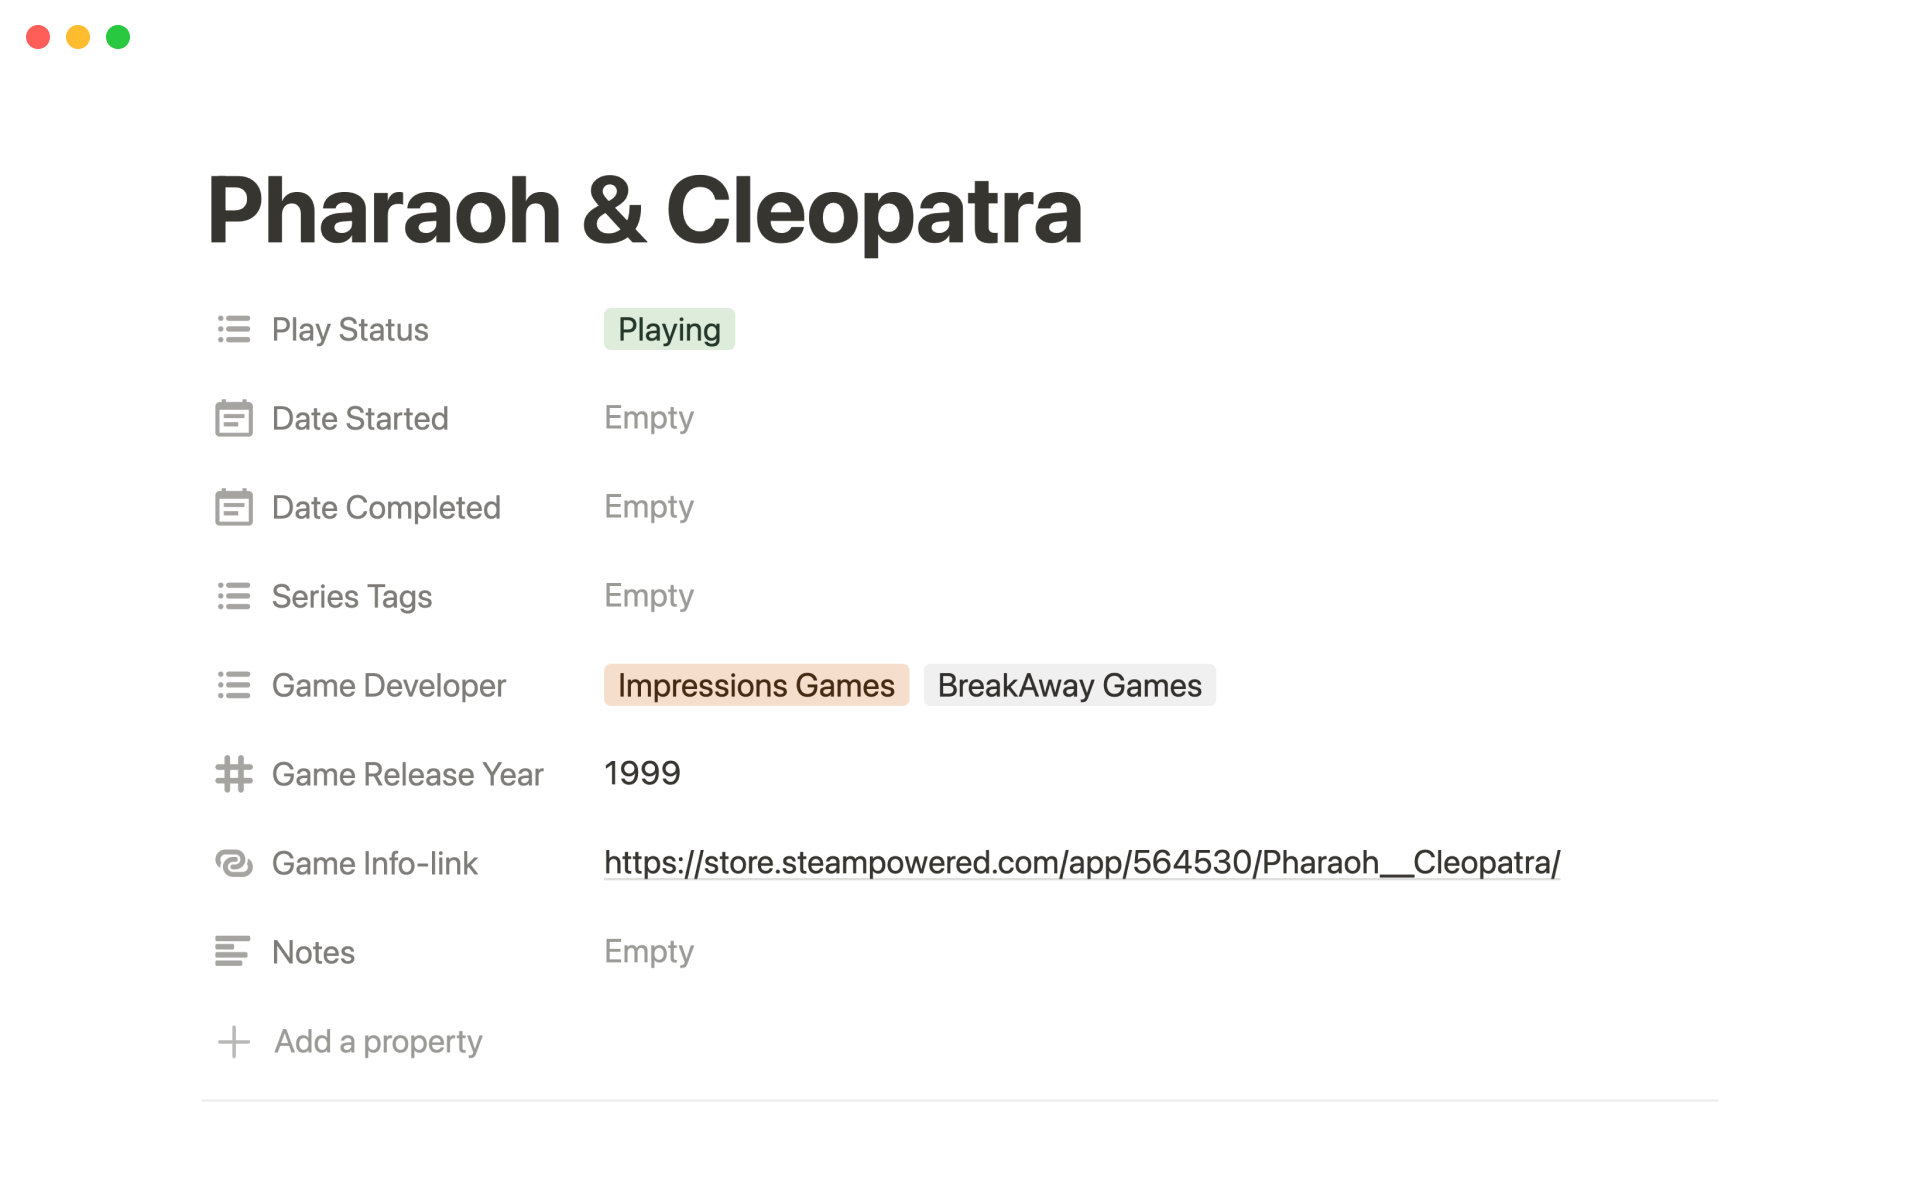Screen dimensions: 1920x1200
Task: Click the Date Started calendar icon
Action: (x=234, y=418)
